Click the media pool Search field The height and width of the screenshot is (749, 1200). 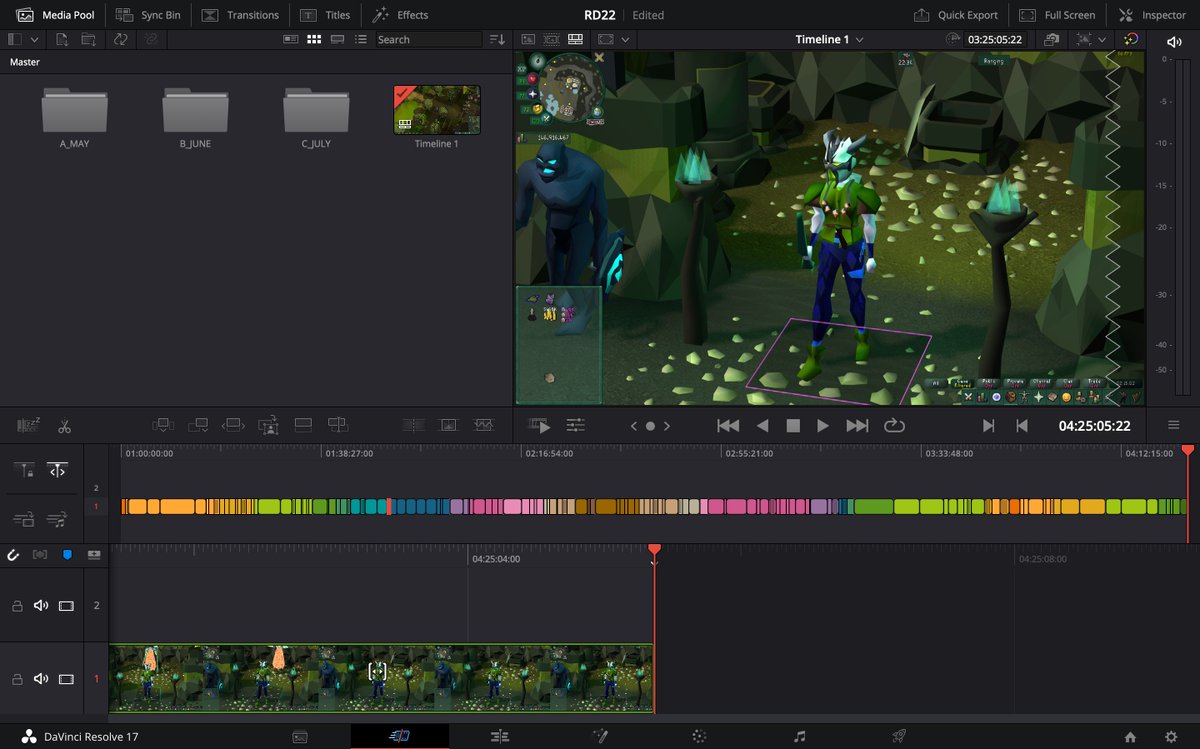tap(429, 39)
